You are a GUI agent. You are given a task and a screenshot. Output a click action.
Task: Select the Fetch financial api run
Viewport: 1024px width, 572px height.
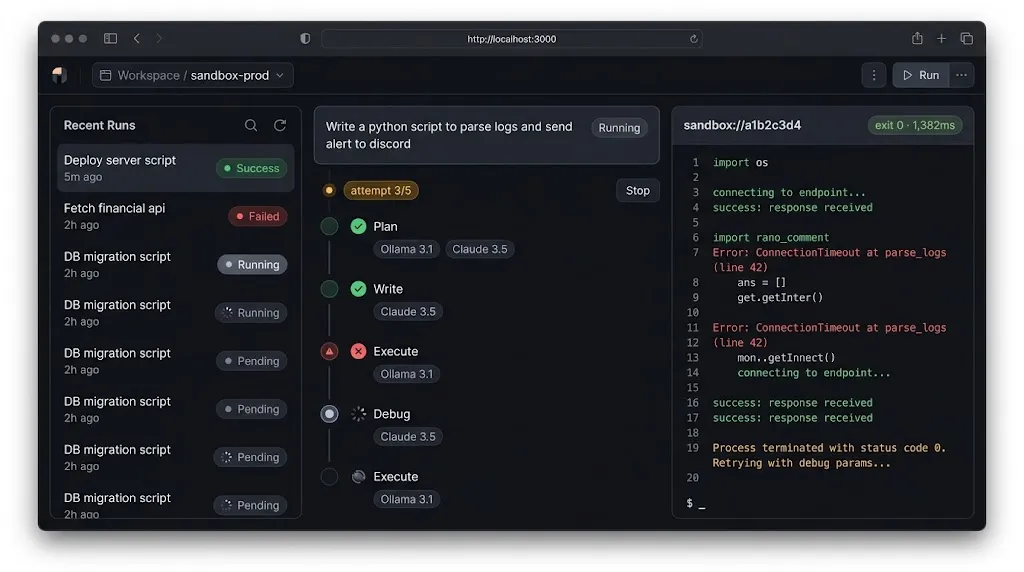[x=175, y=216]
